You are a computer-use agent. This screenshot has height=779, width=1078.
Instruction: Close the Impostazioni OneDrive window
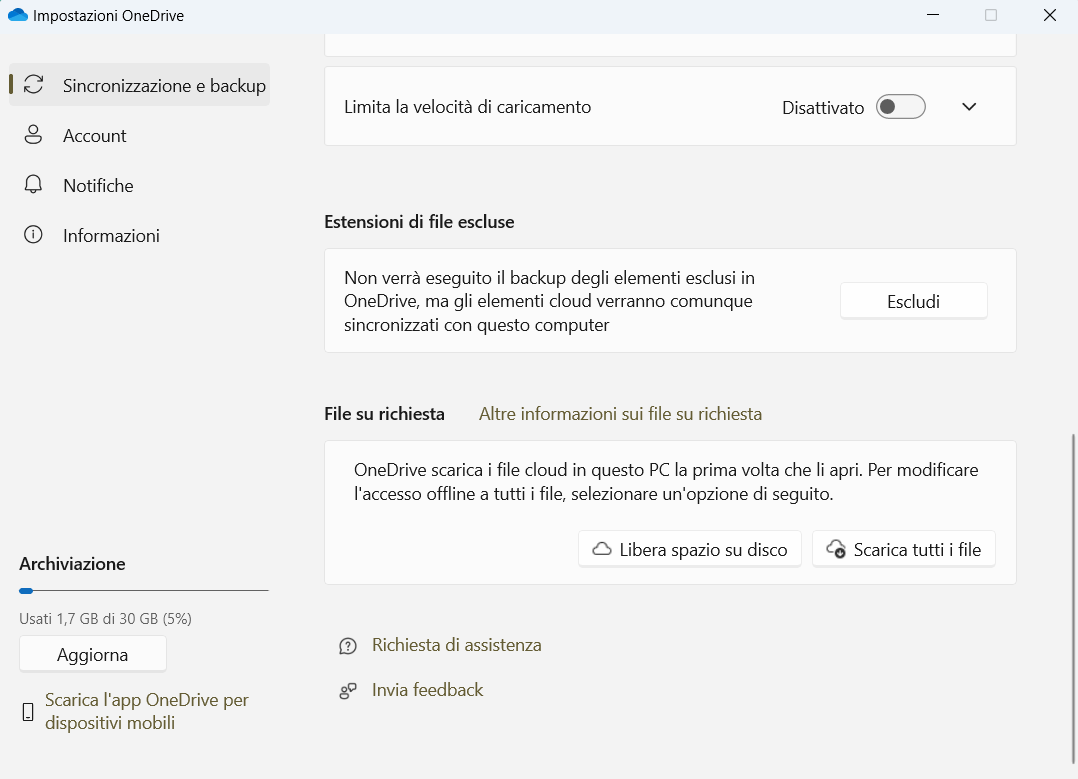click(1050, 15)
